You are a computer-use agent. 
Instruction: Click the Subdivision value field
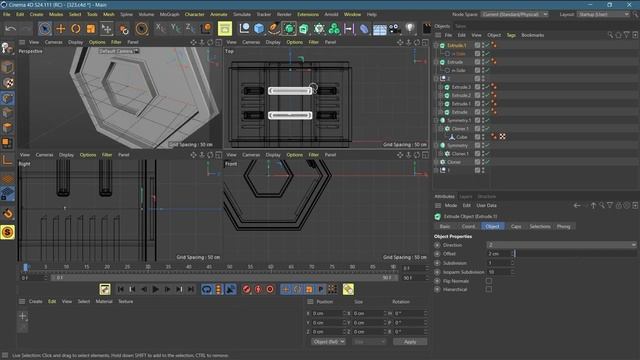(500, 263)
